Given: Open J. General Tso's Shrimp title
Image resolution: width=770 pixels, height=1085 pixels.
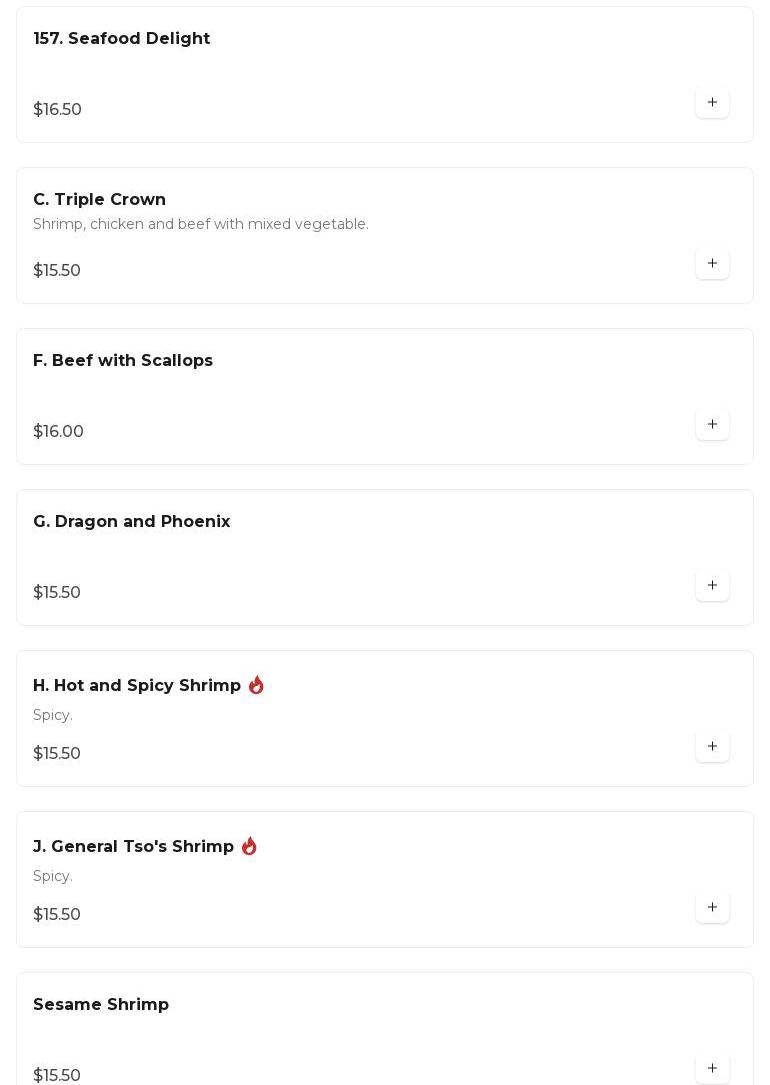Looking at the screenshot, I should (133, 847).
